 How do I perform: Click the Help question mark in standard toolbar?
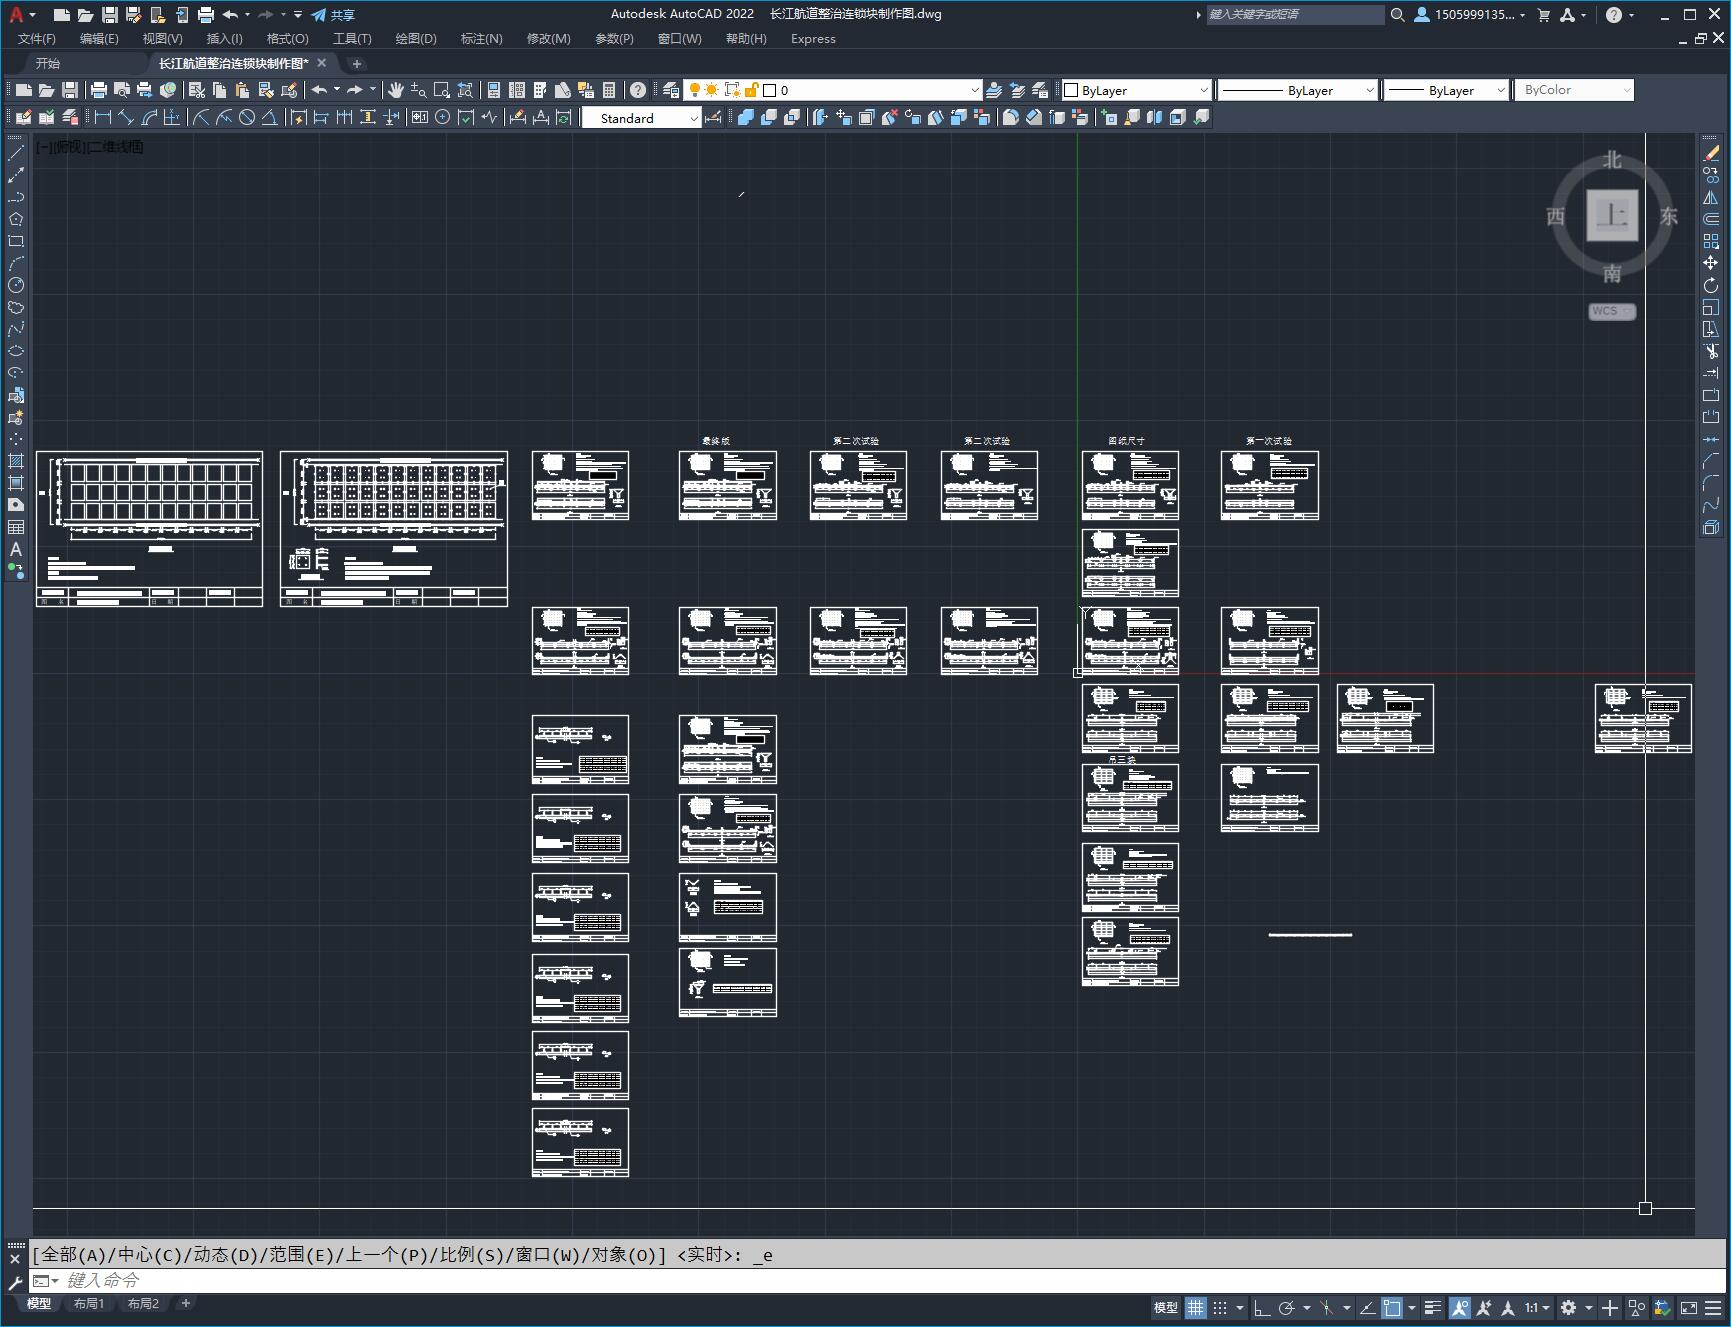tap(638, 90)
